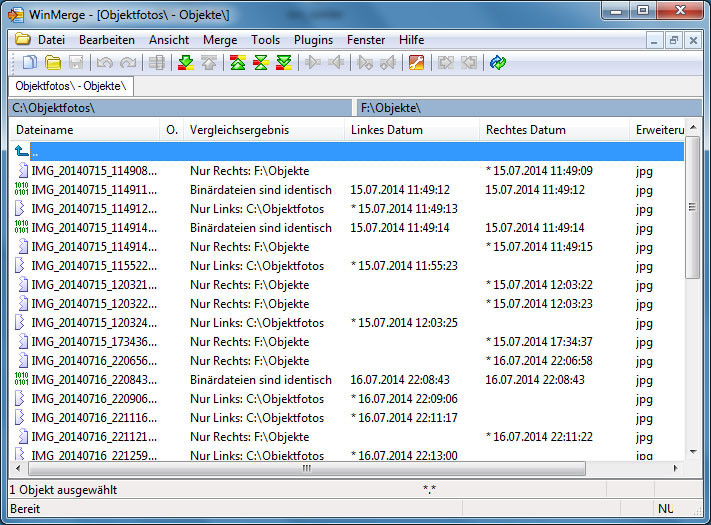Screen dimensions: 711x525
Task: Copy left and advance to next
Action: 388,62
